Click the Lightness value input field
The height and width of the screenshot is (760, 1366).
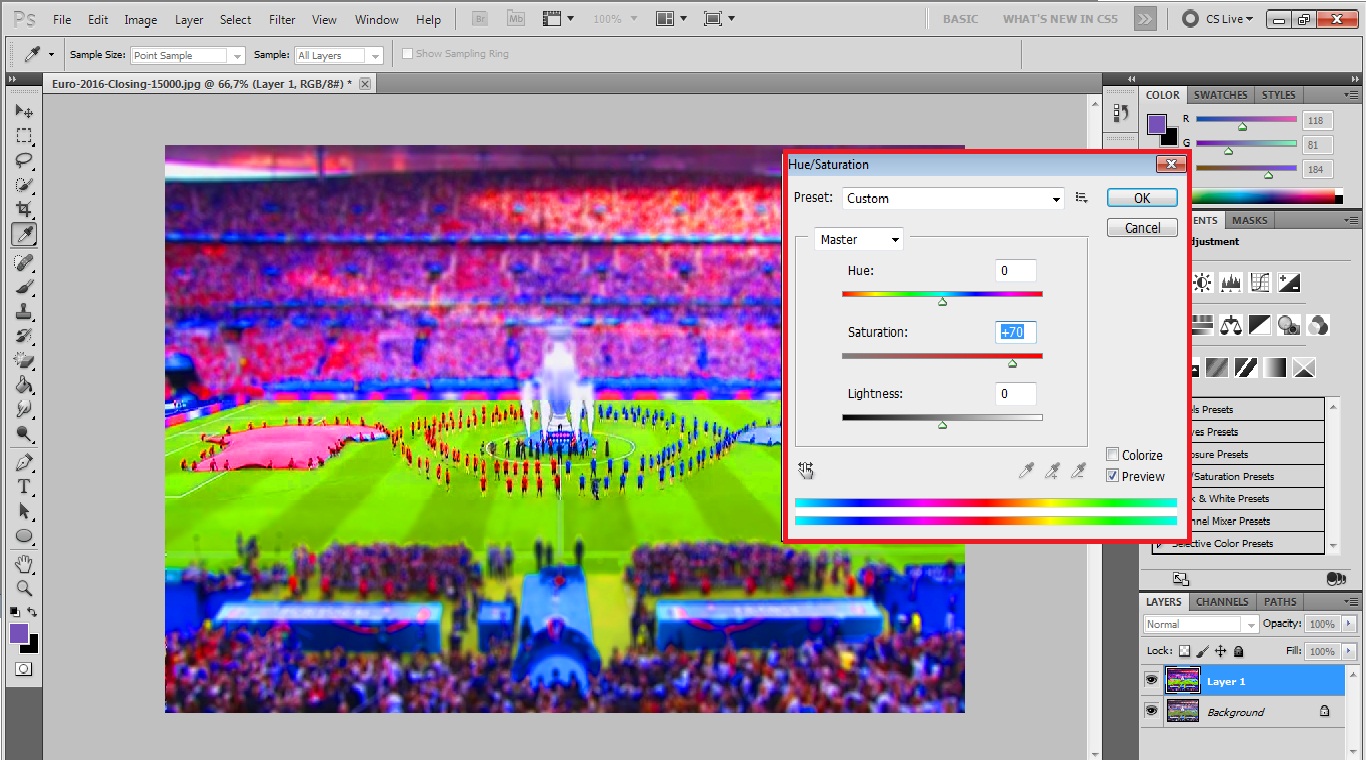(x=1015, y=394)
